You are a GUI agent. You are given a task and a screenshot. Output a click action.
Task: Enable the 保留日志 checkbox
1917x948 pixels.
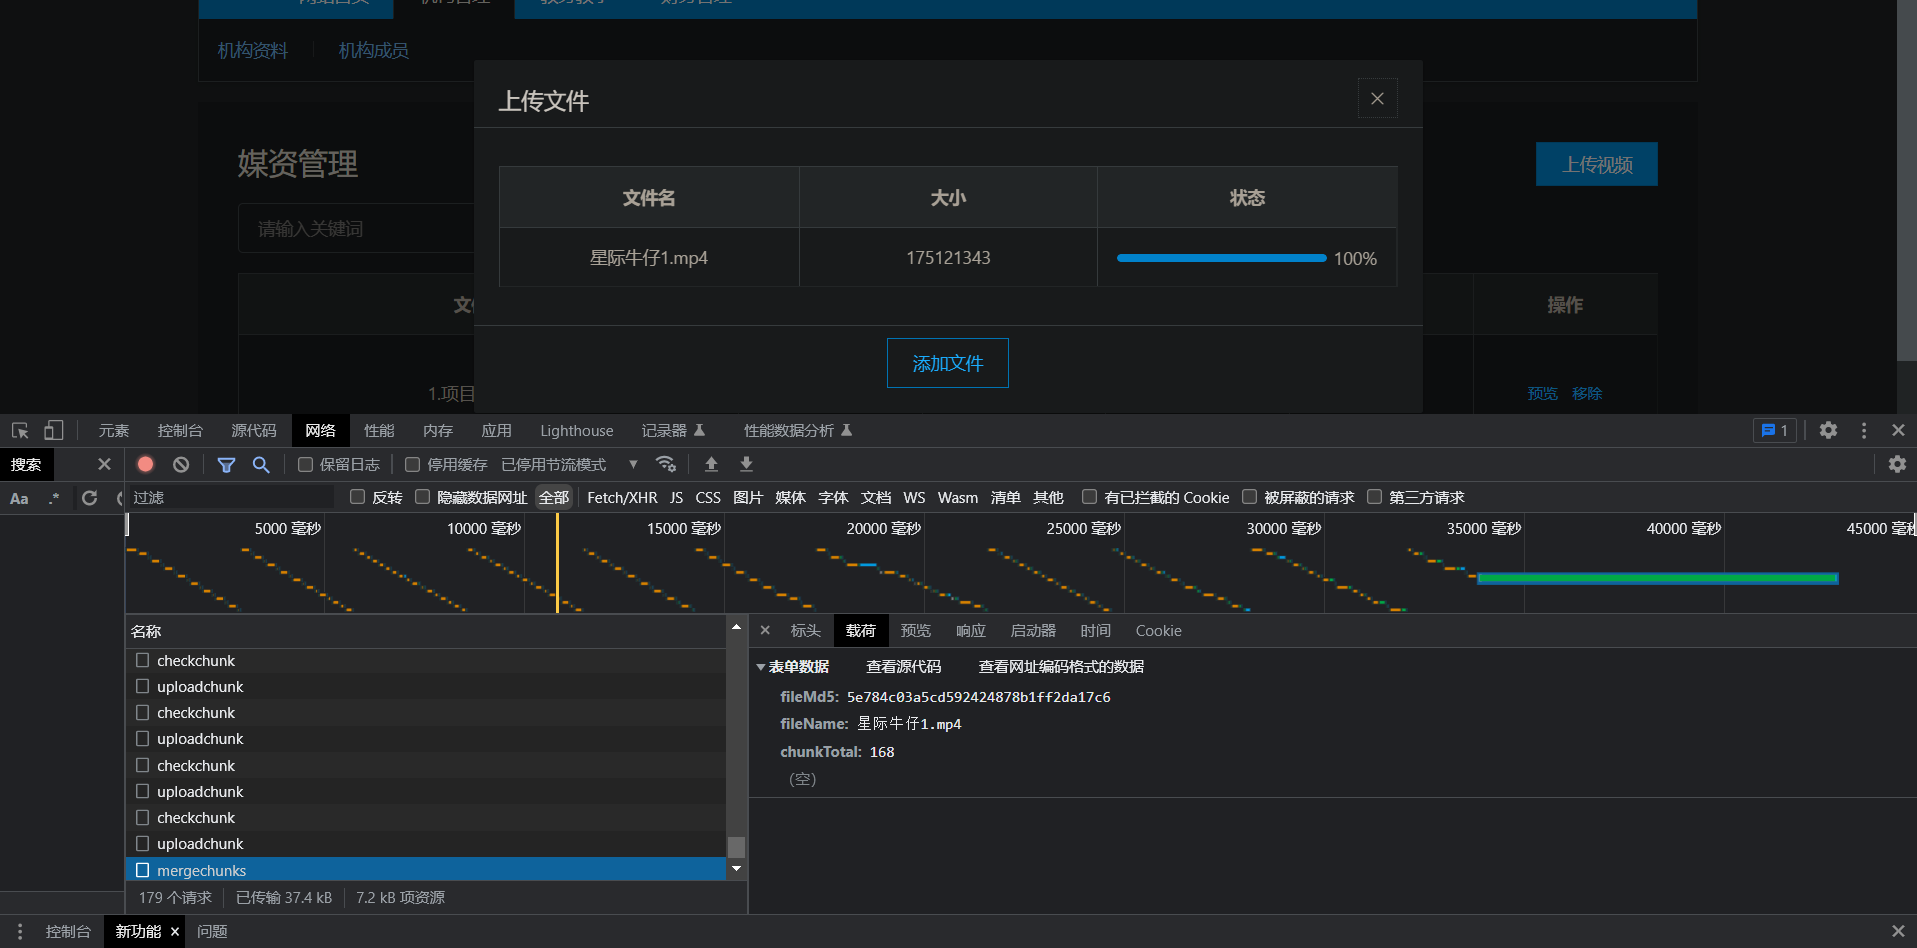[306, 464]
